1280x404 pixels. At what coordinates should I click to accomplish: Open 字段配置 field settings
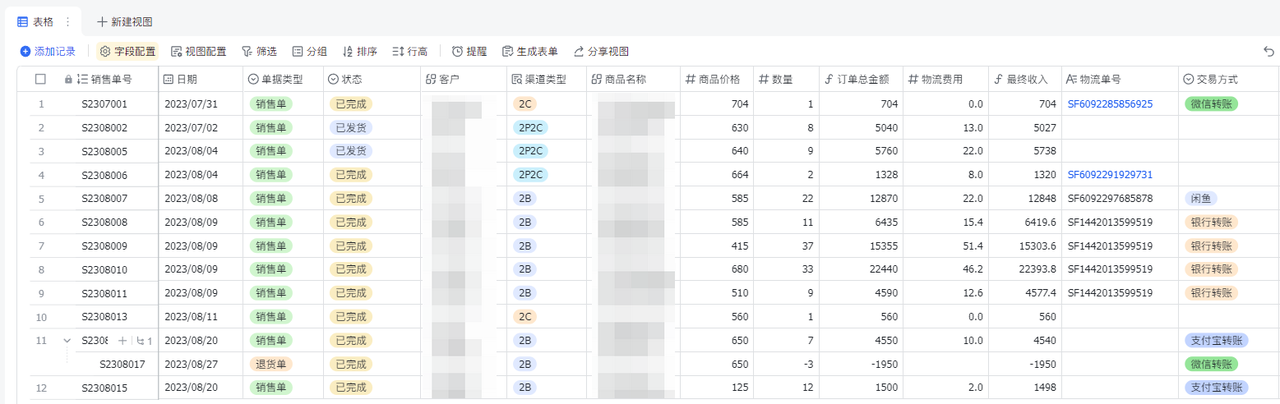(128, 51)
